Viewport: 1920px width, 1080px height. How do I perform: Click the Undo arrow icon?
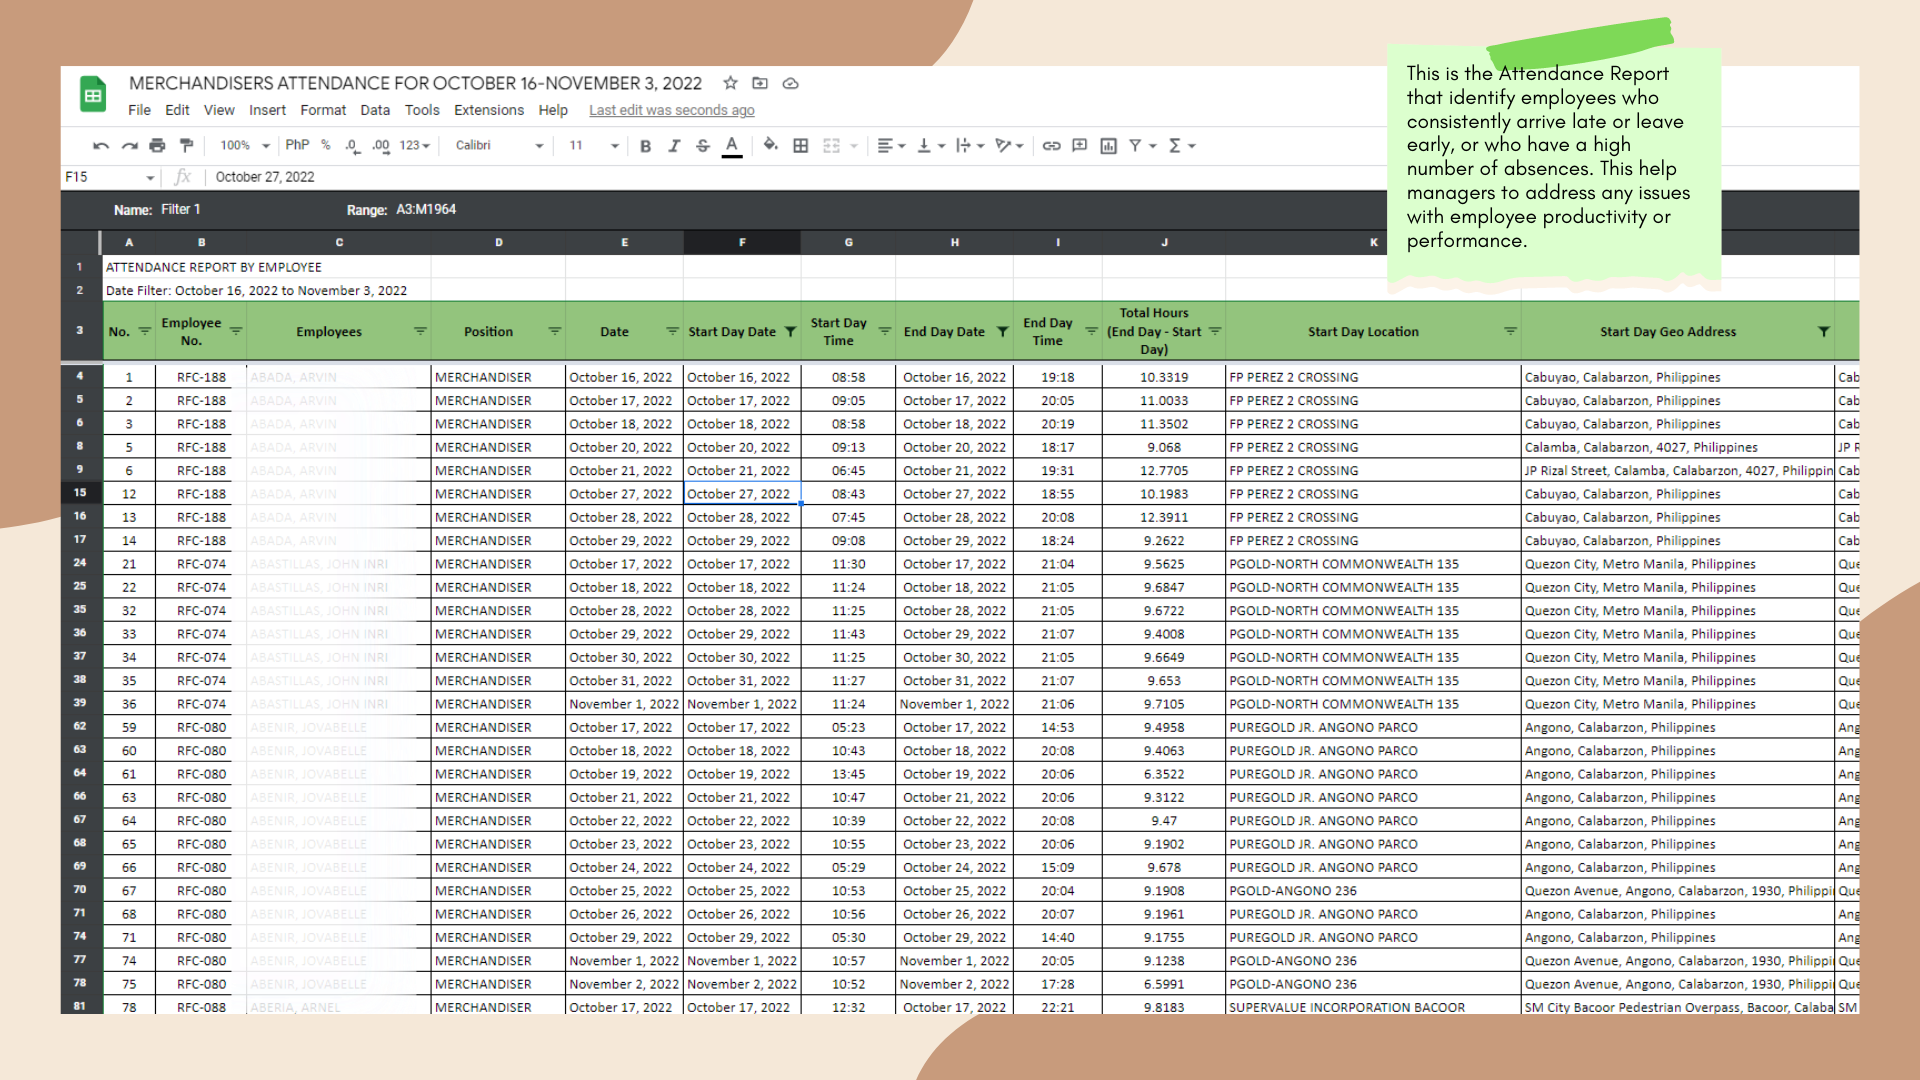coord(101,146)
